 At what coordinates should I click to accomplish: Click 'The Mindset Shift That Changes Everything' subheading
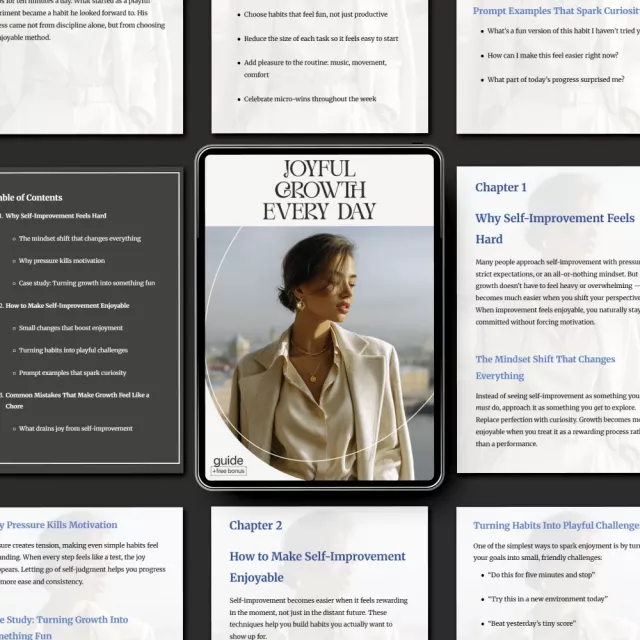point(545,367)
